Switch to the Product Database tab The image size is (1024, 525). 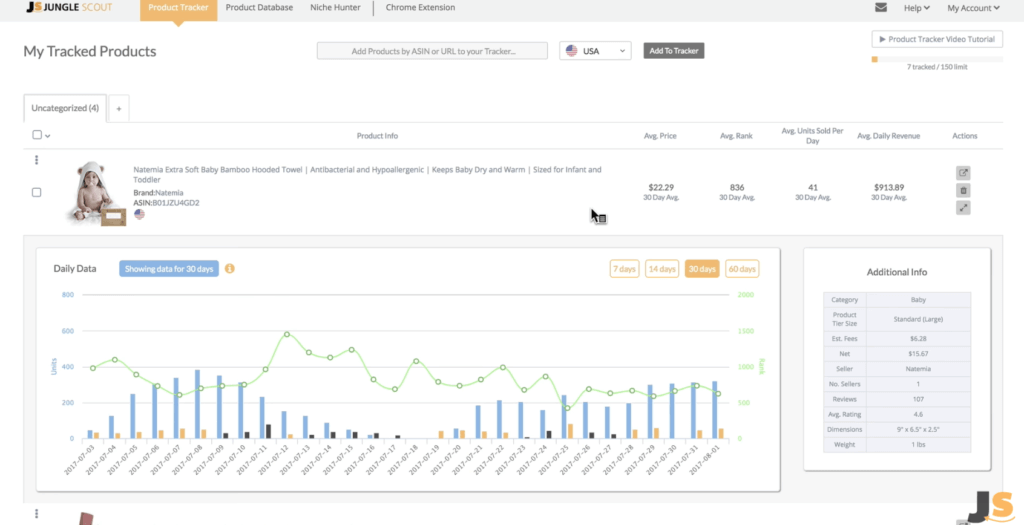point(259,8)
